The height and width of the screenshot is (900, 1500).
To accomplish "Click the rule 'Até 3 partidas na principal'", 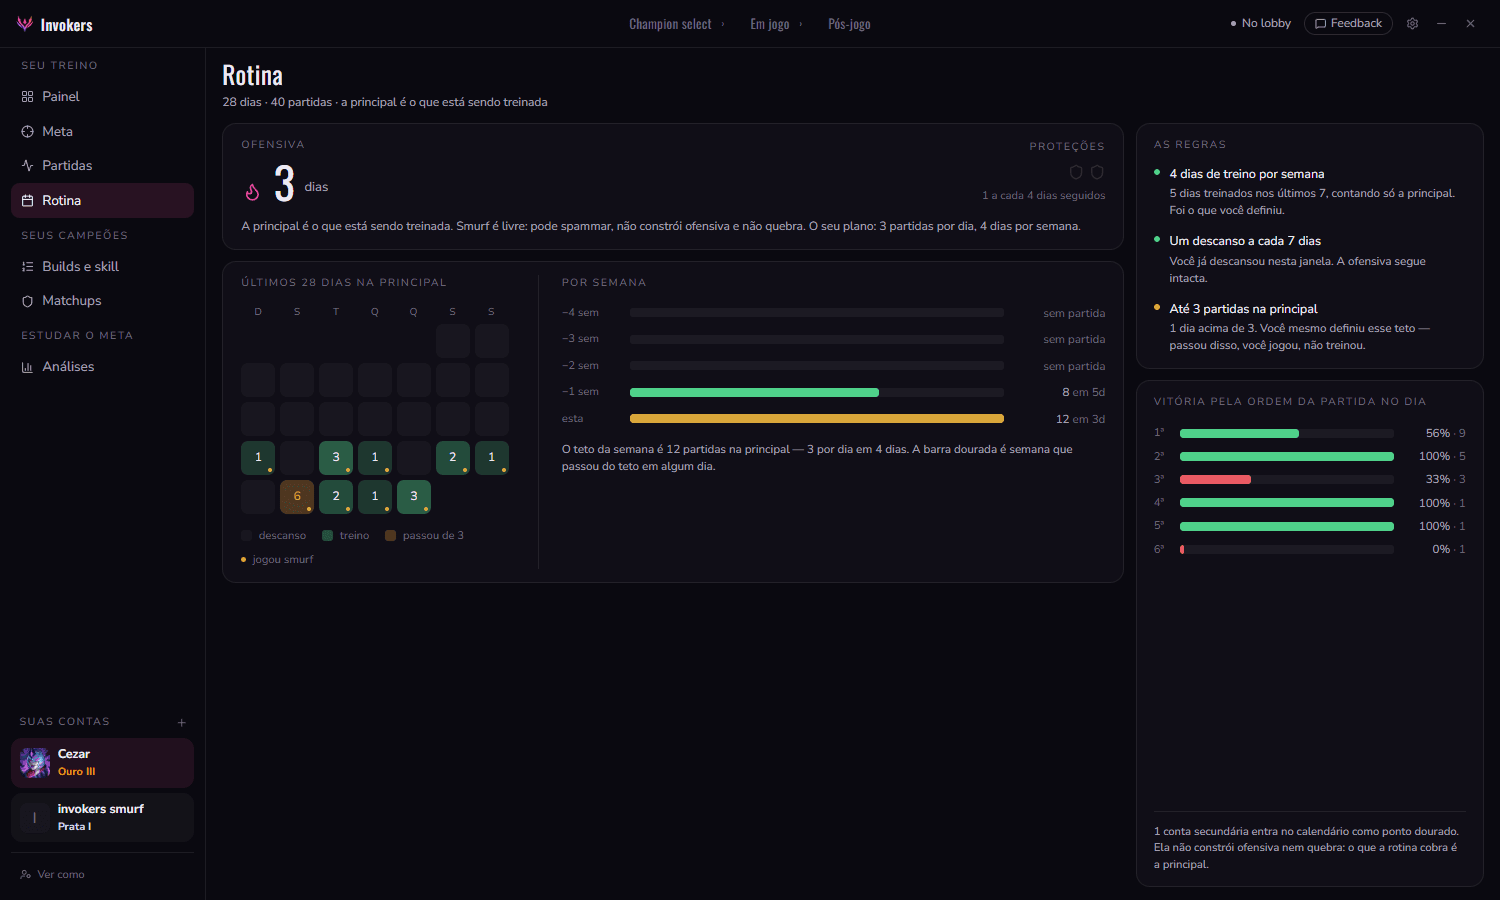I will 1243,309.
